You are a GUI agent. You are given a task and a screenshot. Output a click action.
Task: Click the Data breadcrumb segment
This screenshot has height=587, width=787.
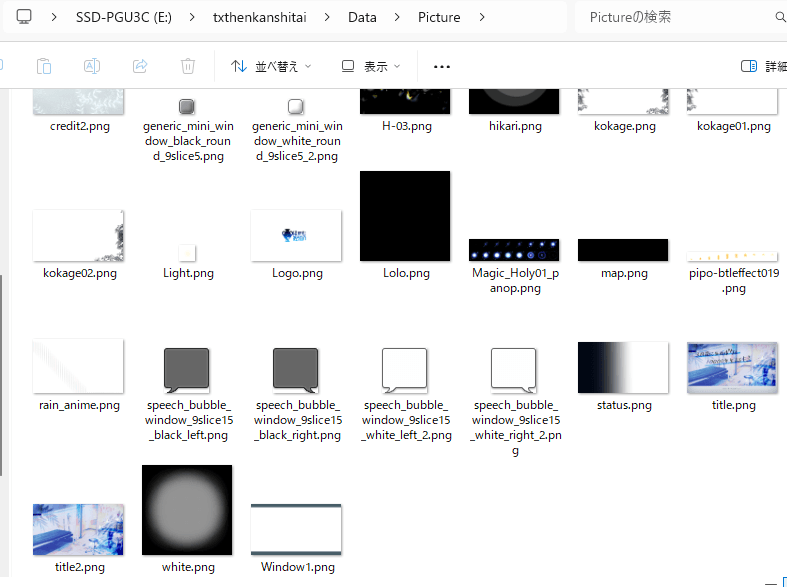(x=362, y=17)
